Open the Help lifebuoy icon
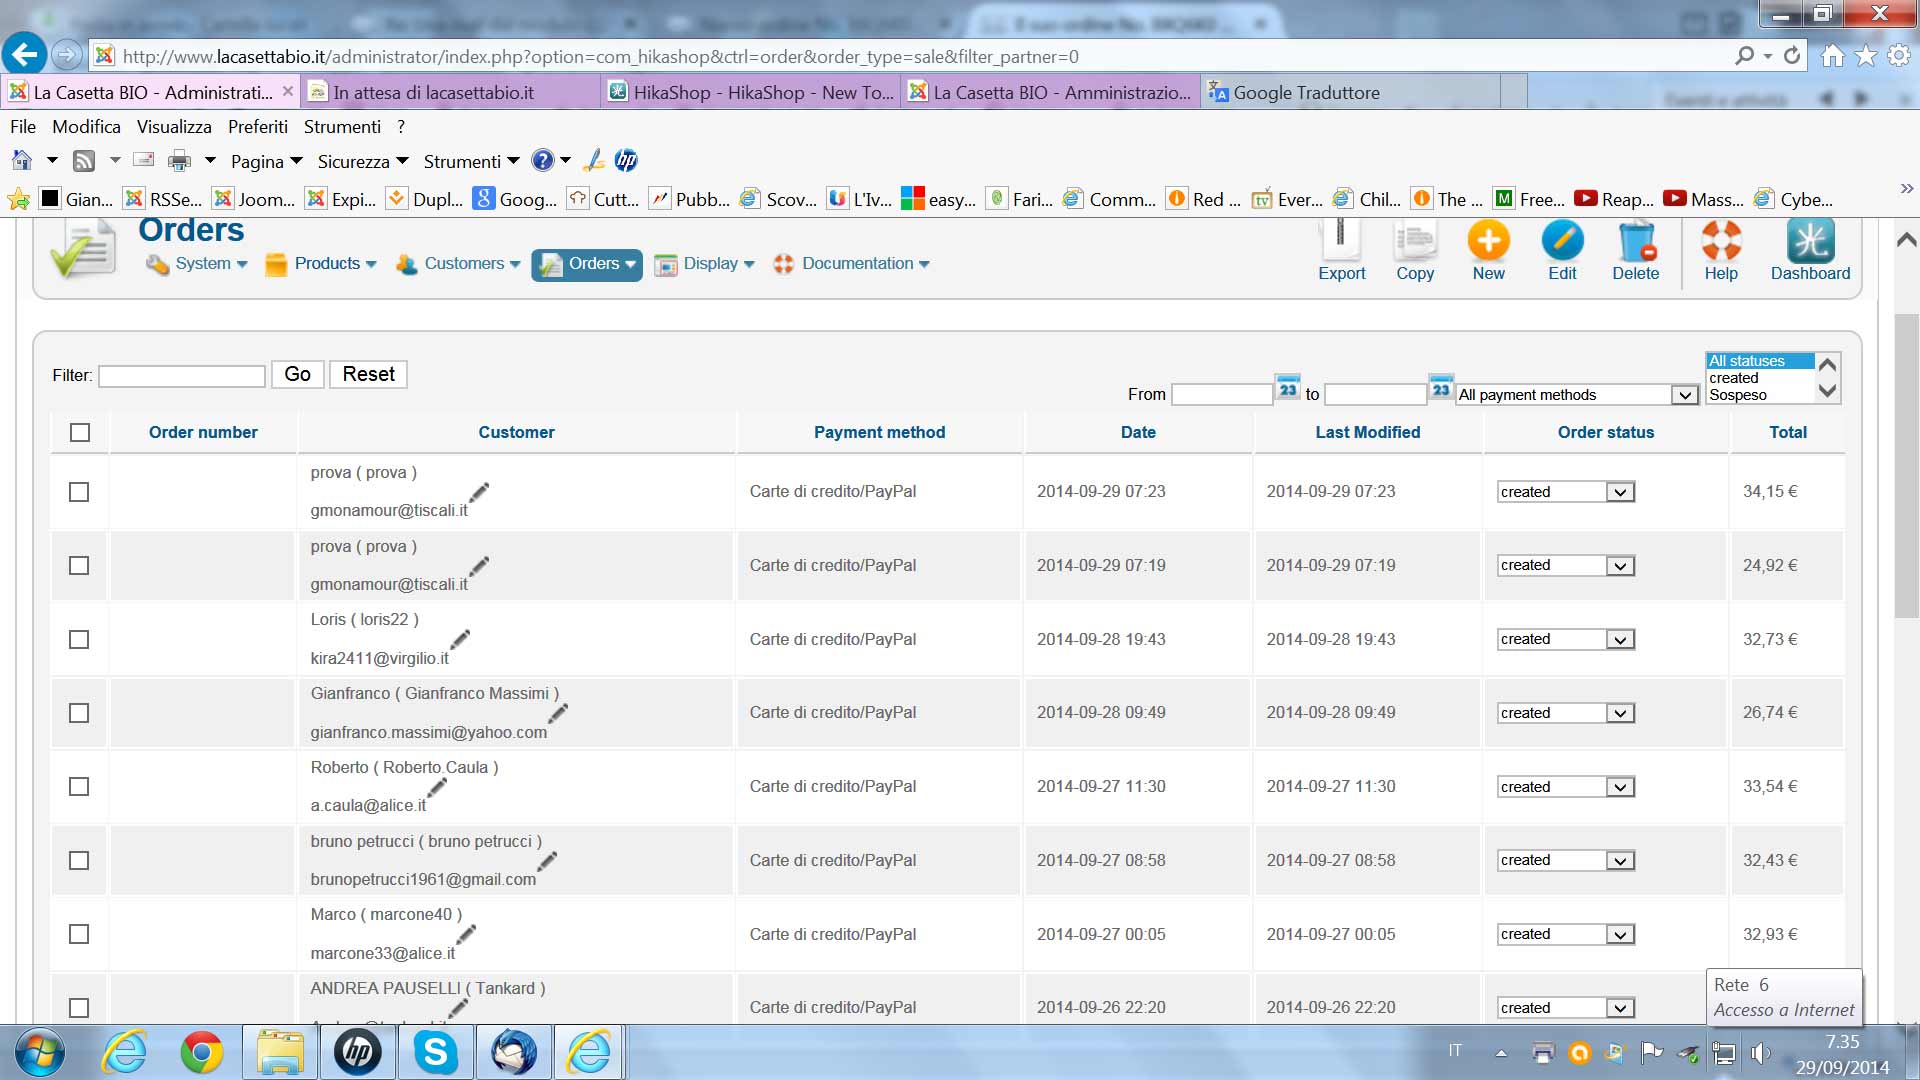 tap(1721, 243)
